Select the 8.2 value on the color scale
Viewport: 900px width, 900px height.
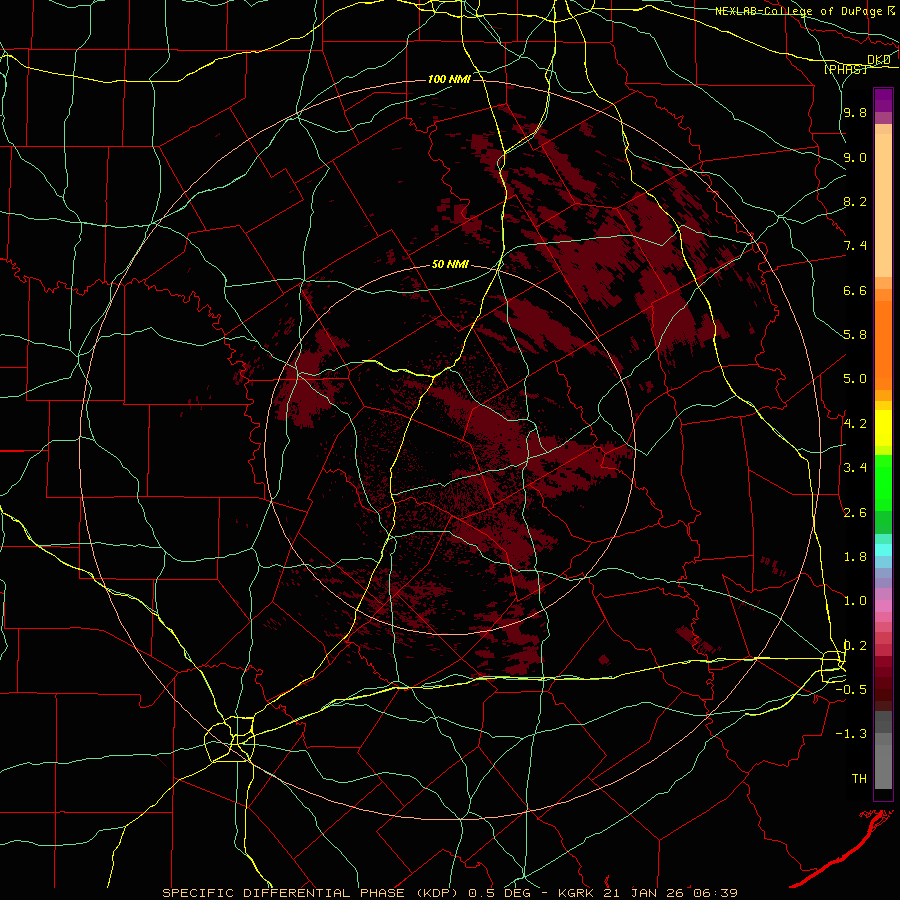coord(855,201)
